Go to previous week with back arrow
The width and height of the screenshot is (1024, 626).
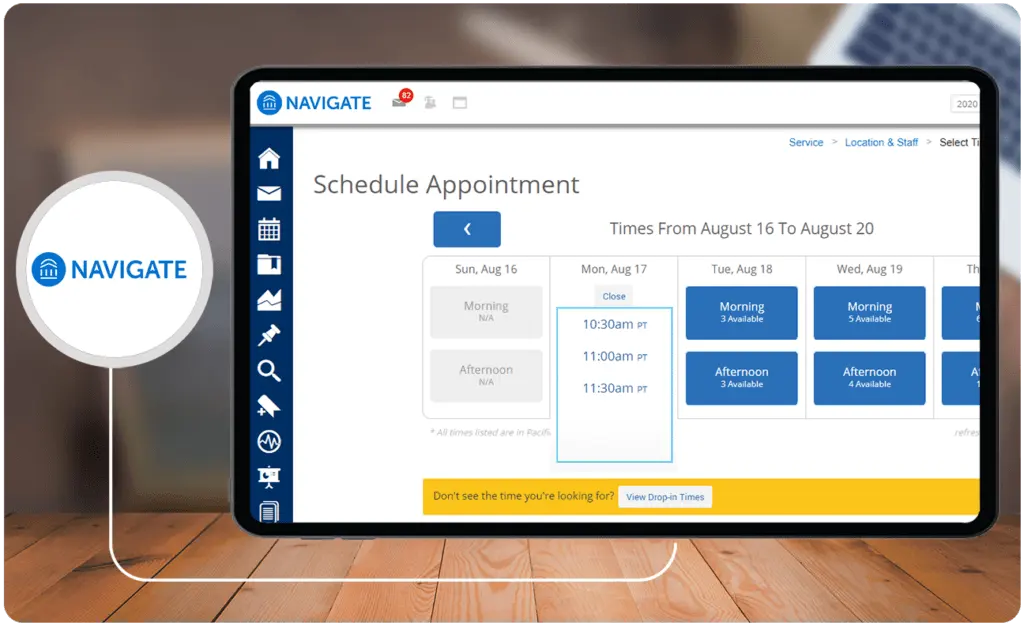(x=467, y=229)
